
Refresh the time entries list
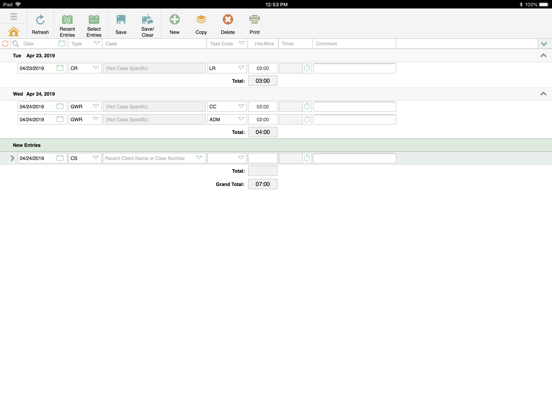40,24
